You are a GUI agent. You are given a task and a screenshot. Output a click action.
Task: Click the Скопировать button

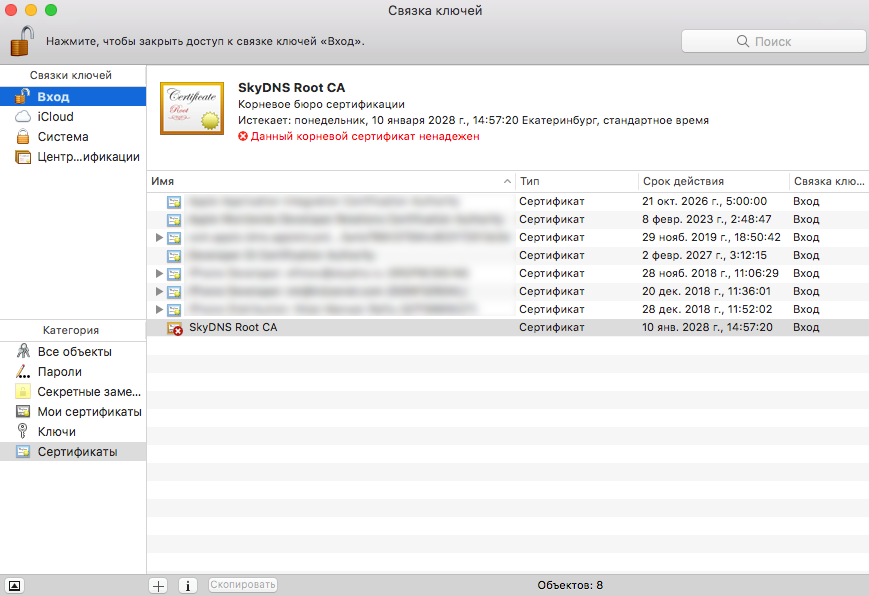[x=243, y=585]
